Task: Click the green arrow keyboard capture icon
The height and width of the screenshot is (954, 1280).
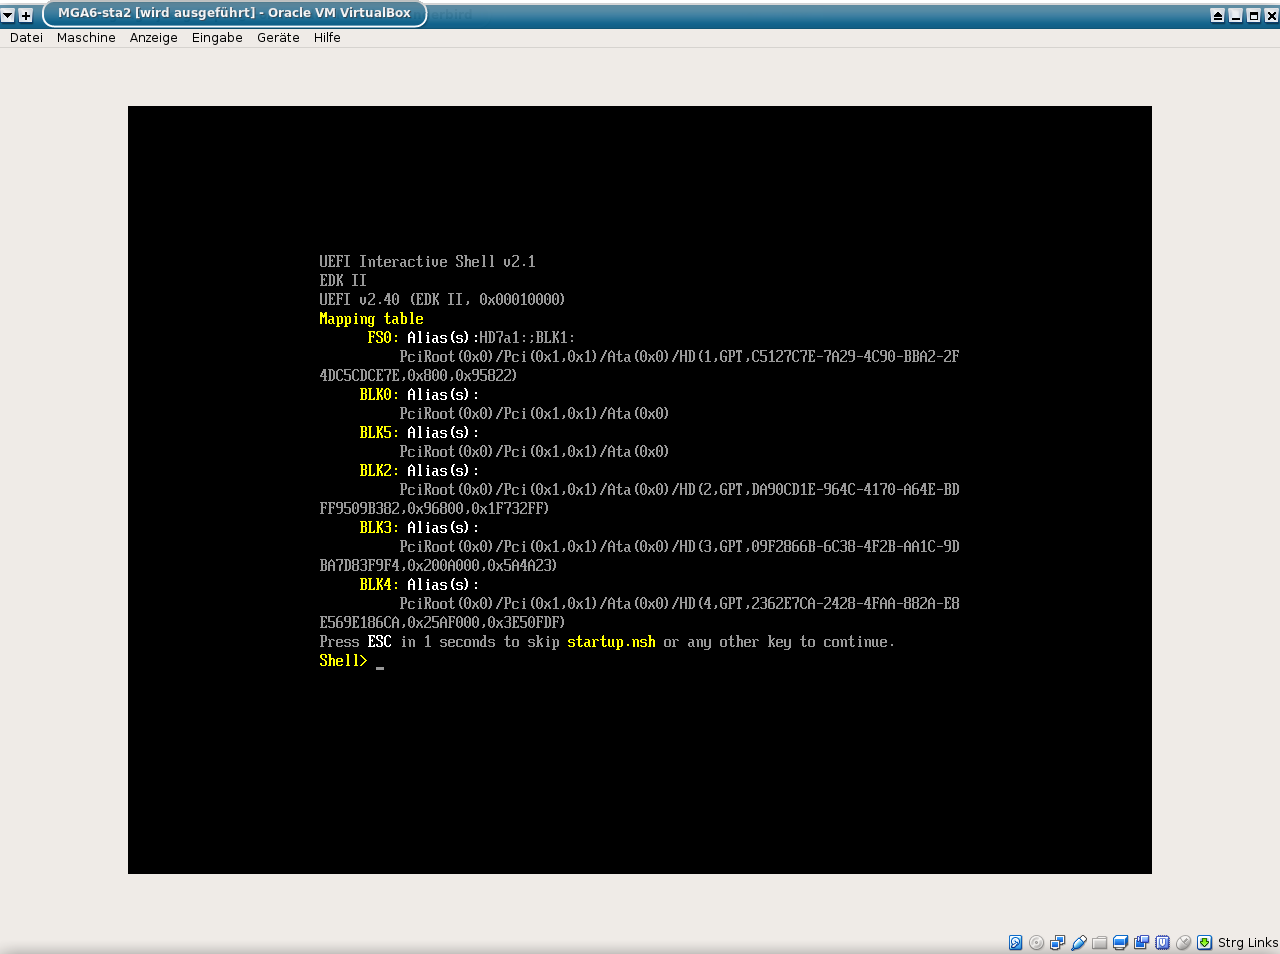Action: [1204, 942]
